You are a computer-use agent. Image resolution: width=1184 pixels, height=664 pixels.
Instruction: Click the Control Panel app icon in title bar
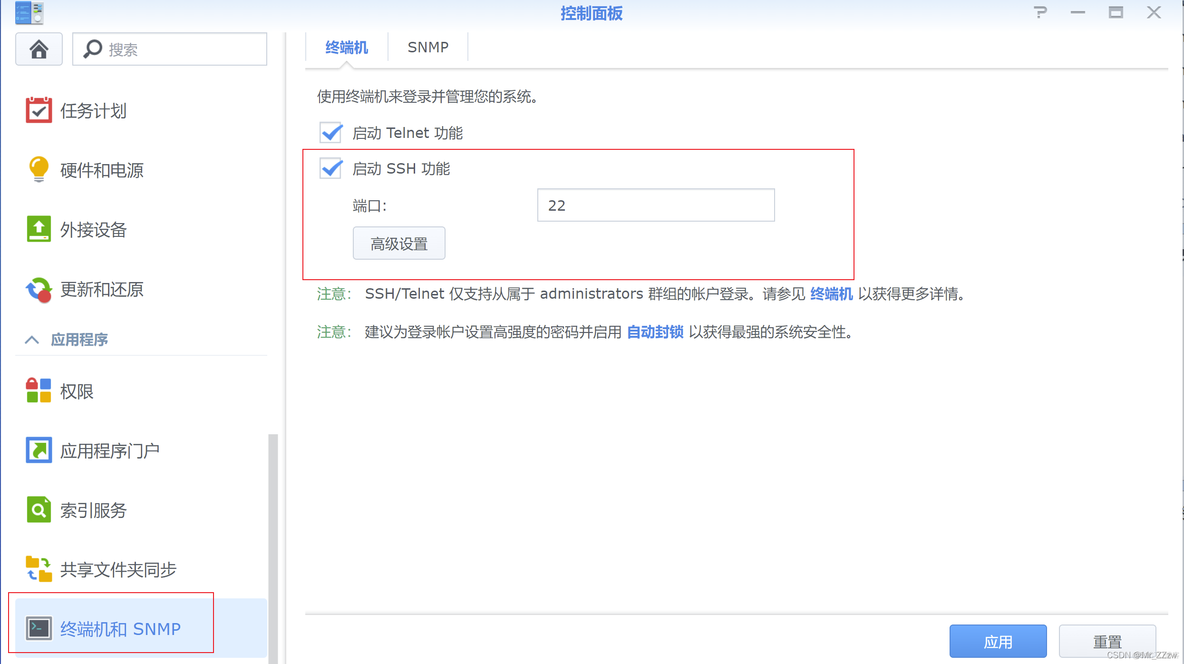[x=29, y=13]
